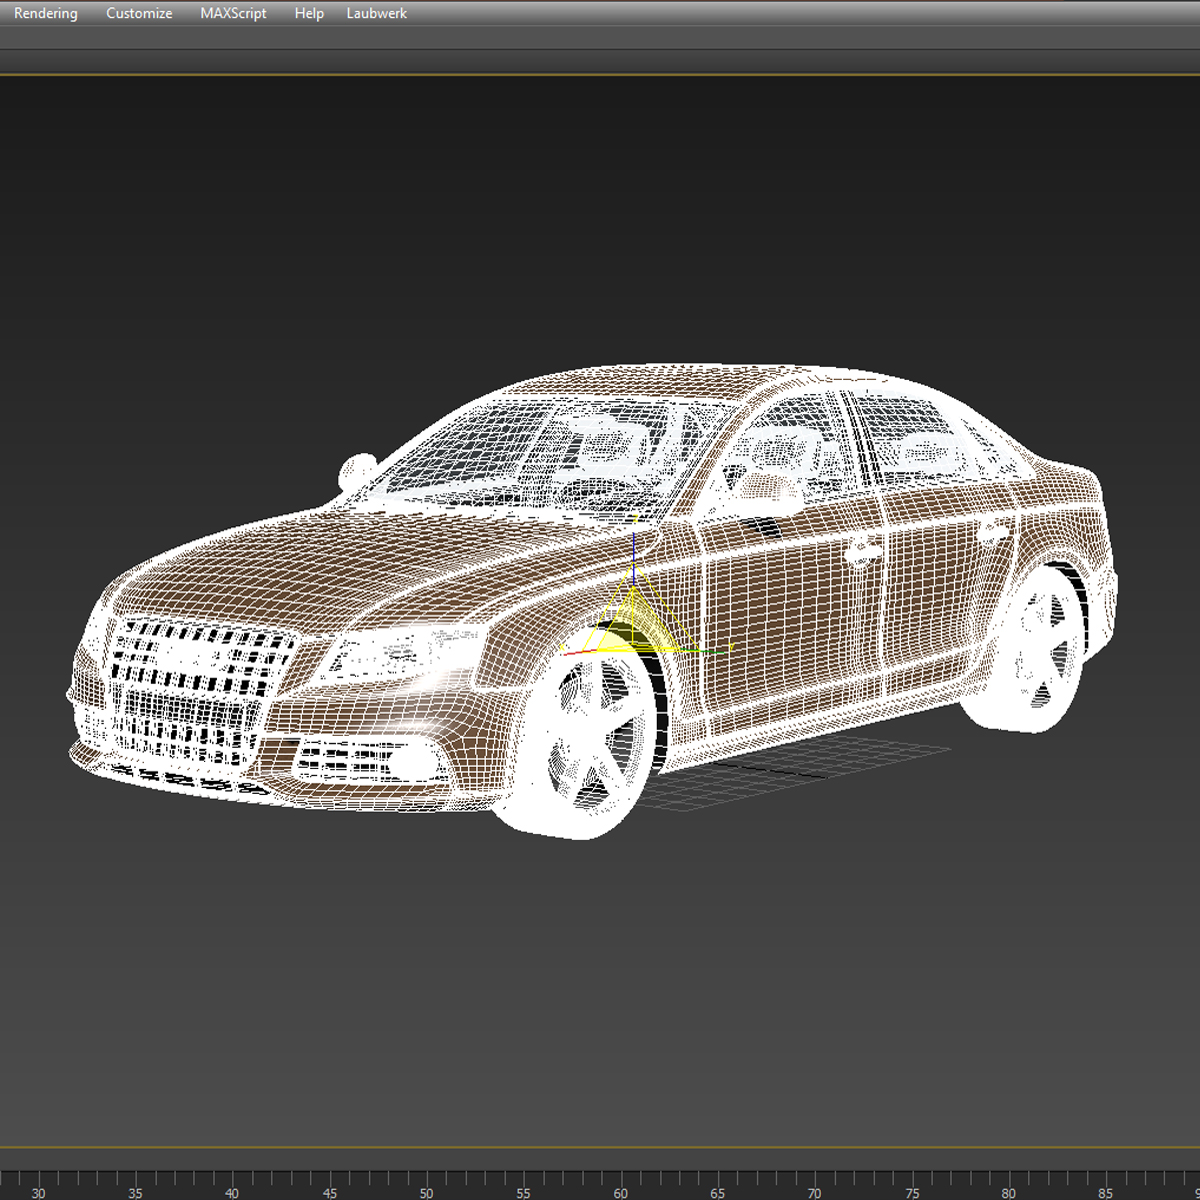Open the MAXScript menu
Viewport: 1200px width, 1200px height.
coord(233,14)
